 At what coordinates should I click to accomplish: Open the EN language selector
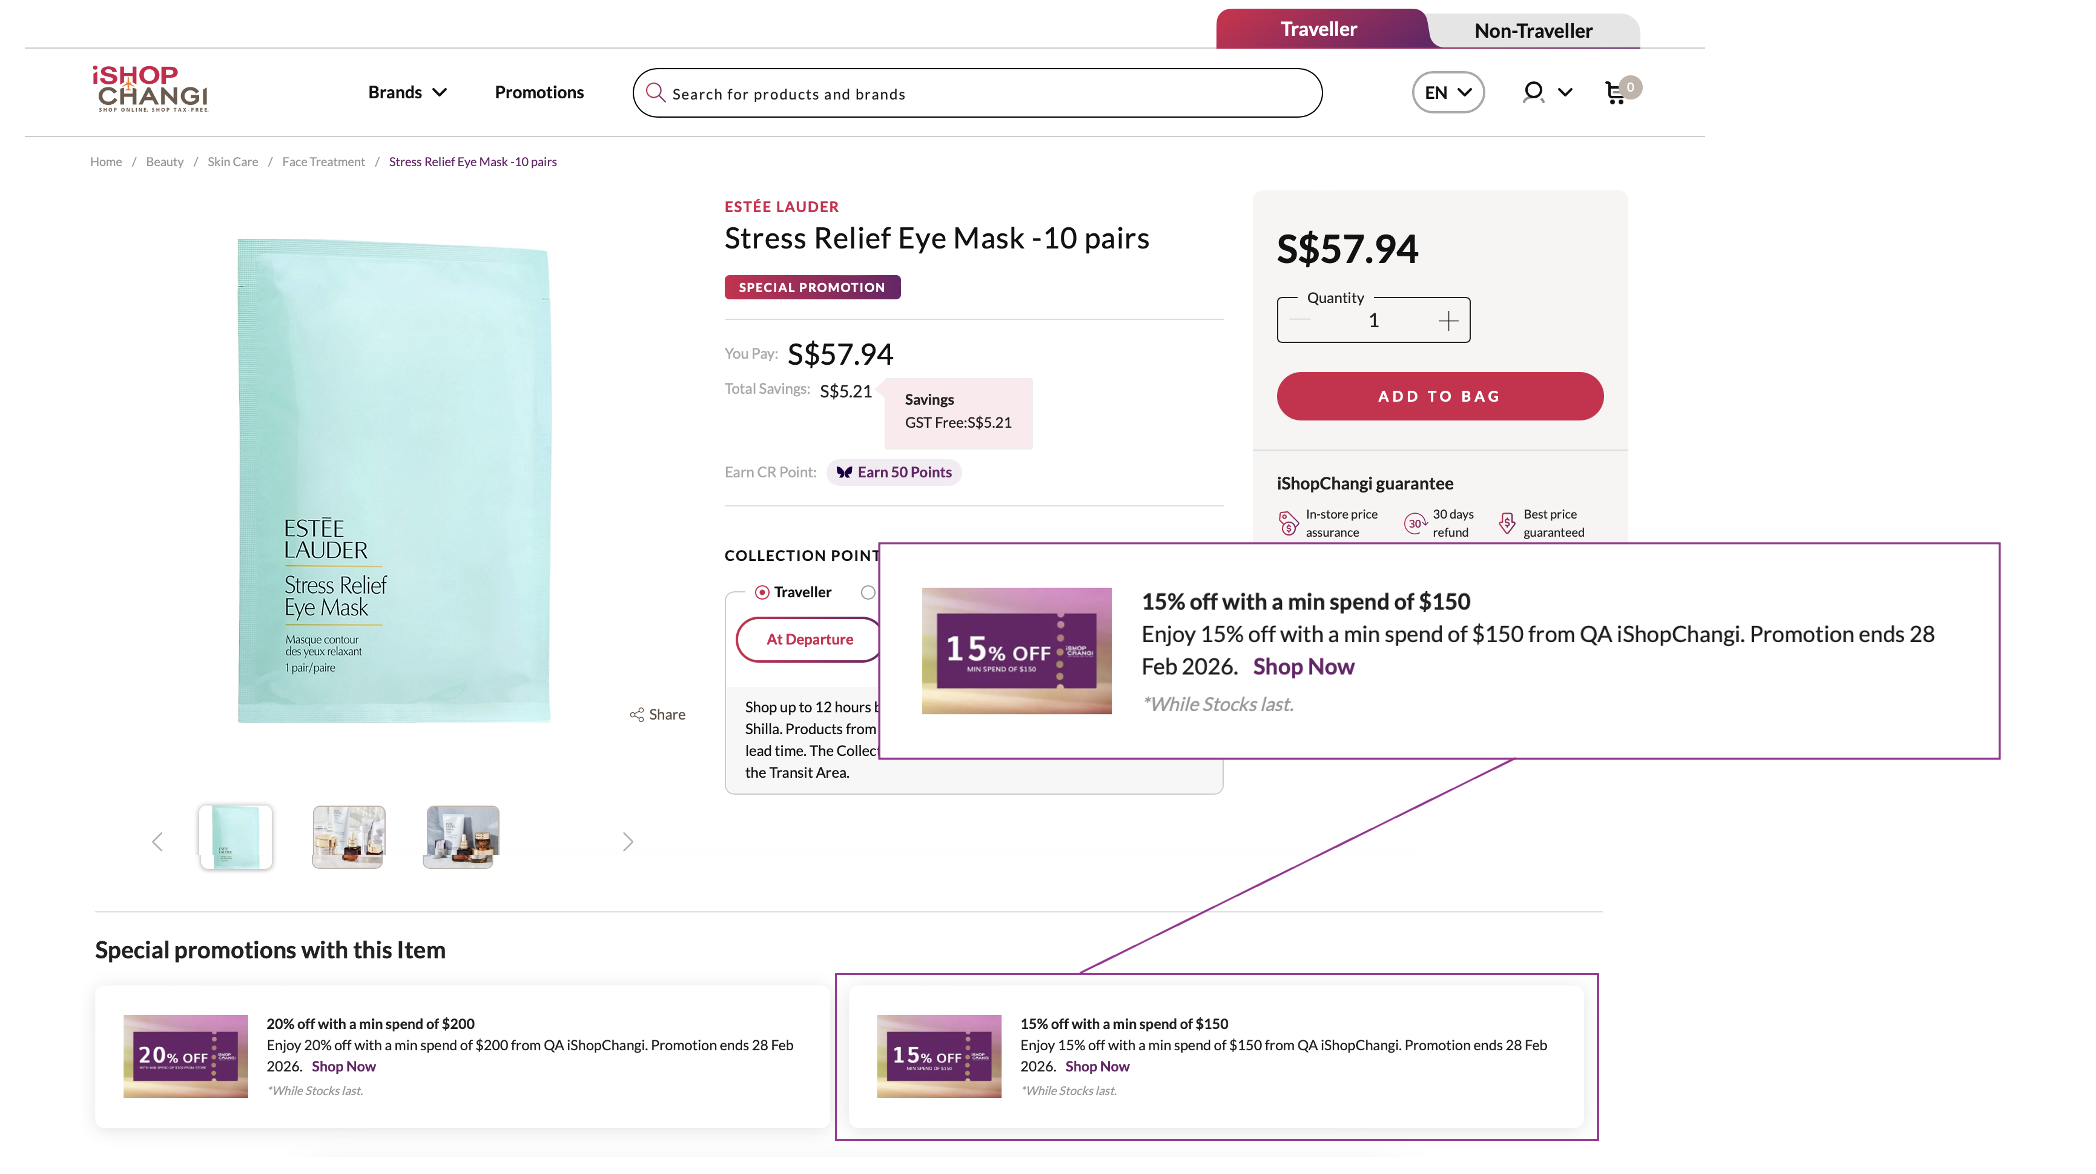coord(1447,92)
